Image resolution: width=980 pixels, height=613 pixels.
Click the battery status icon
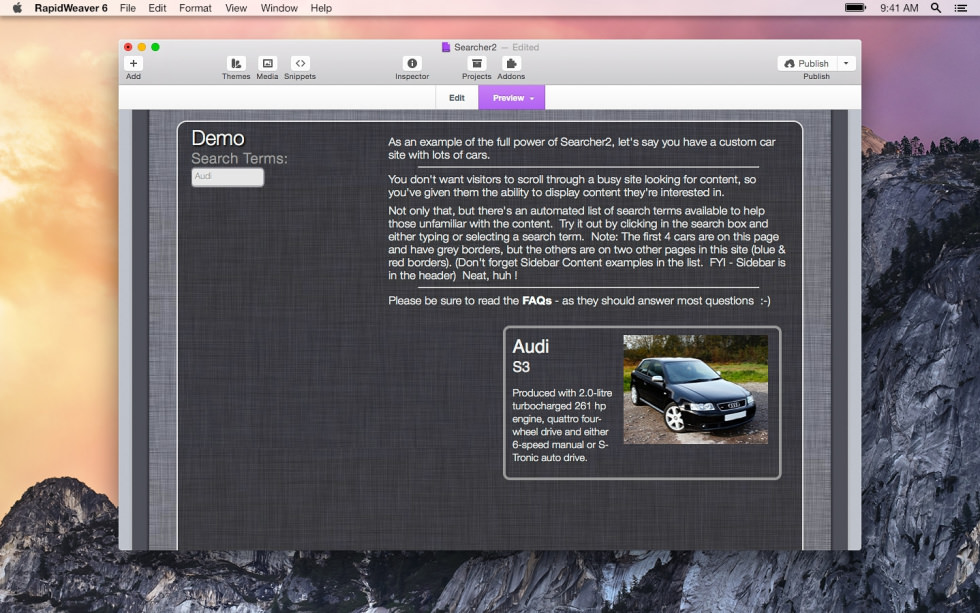tap(856, 8)
